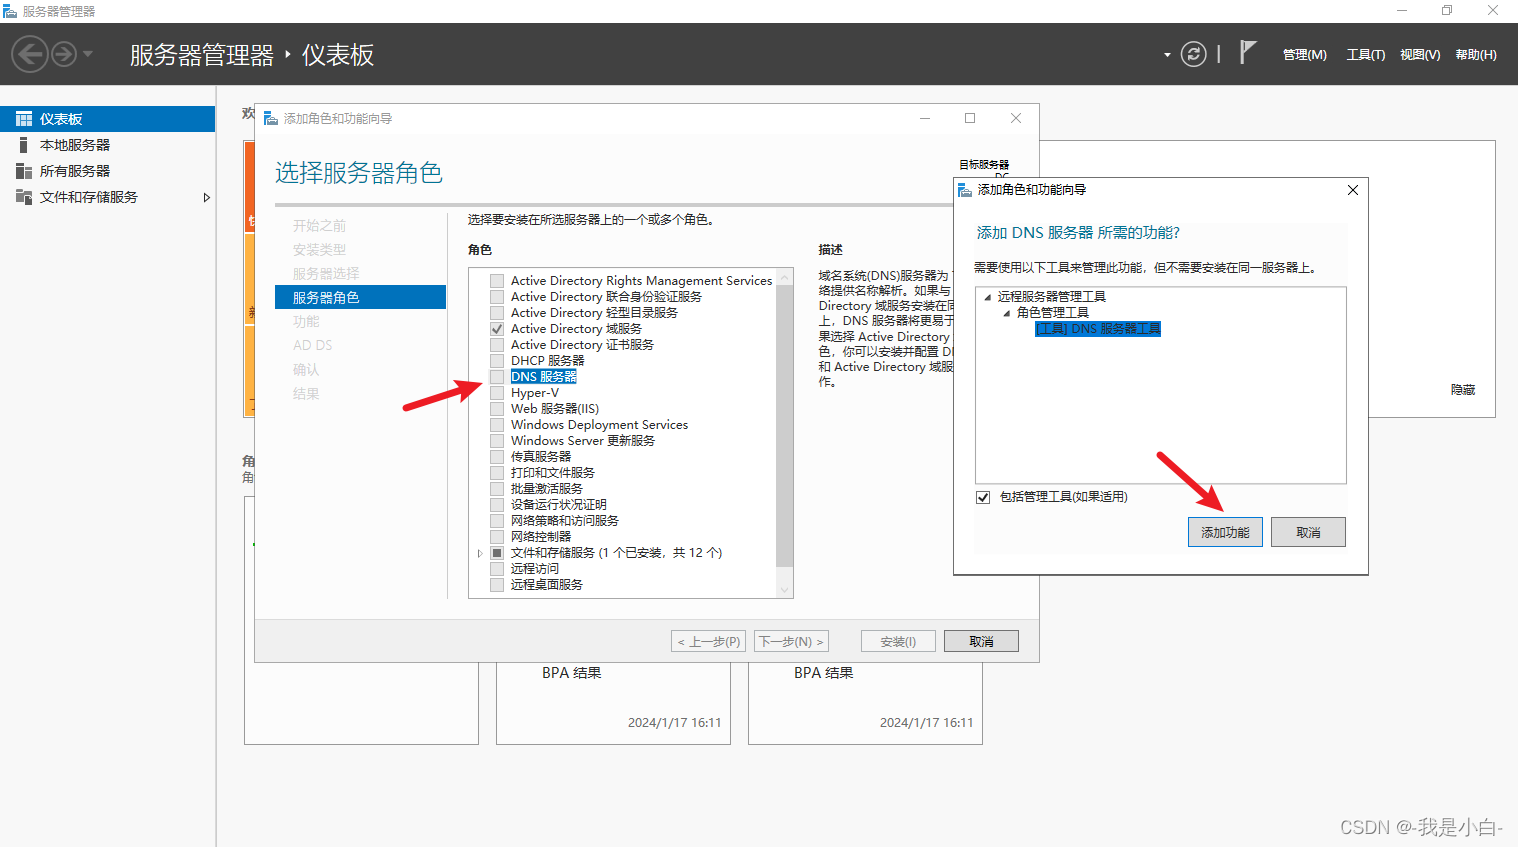Click the 文件和存储服务 icon in sidebar
Image resolution: width=1518 pixels, height=847 pixels.
[24, 197]
